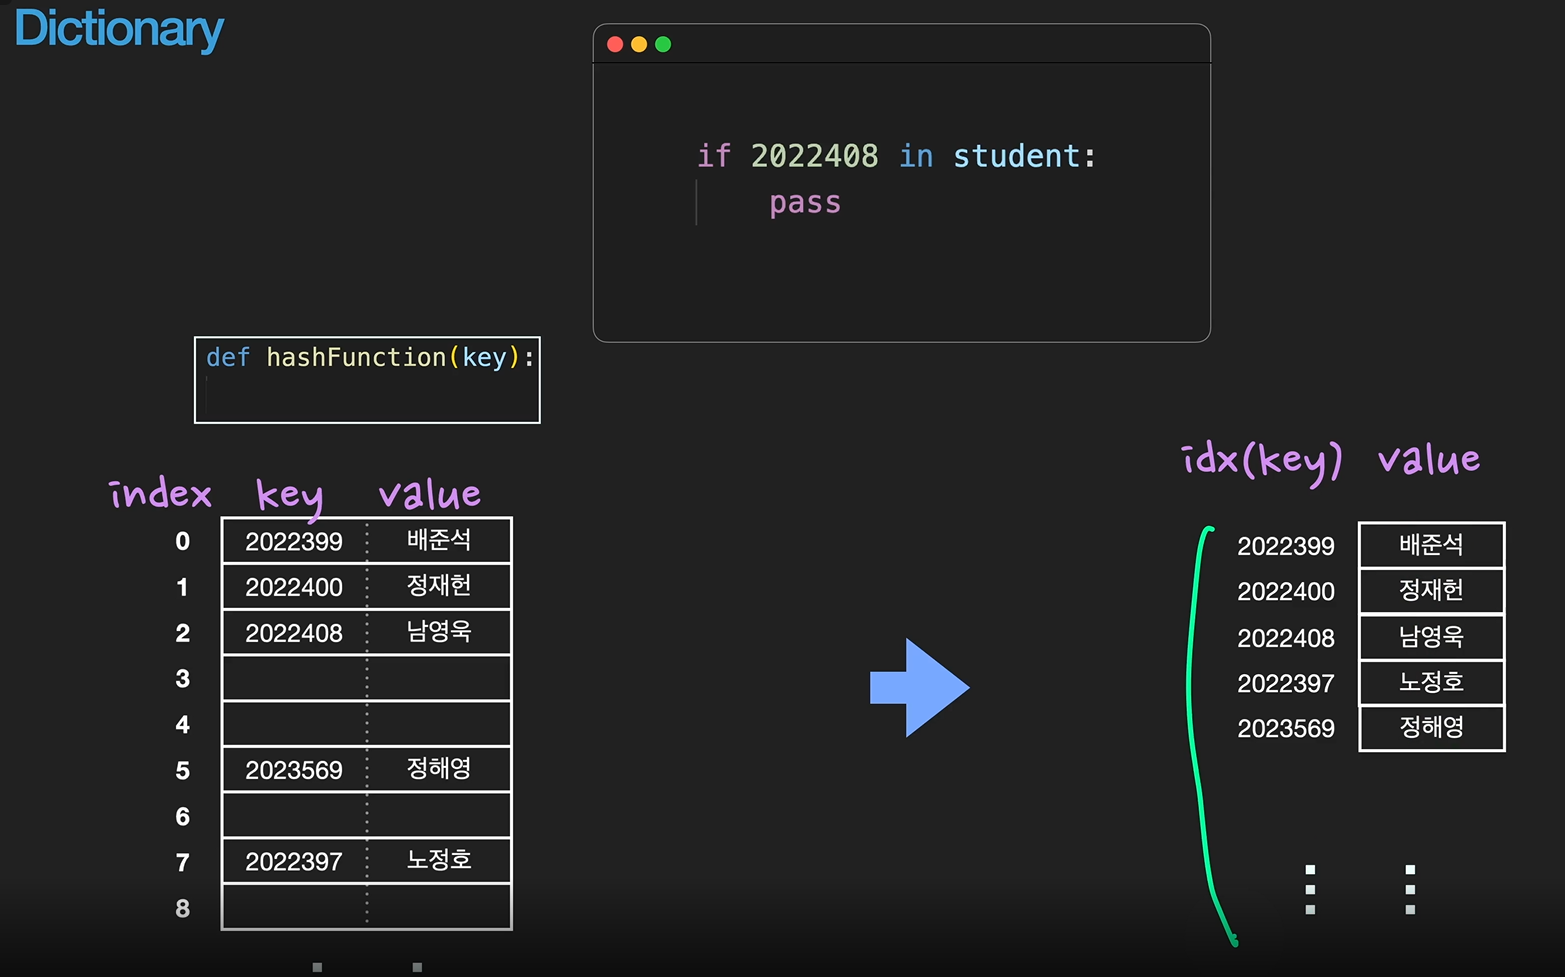Click the handwritten "idx(key)" header

[1262, 462]
